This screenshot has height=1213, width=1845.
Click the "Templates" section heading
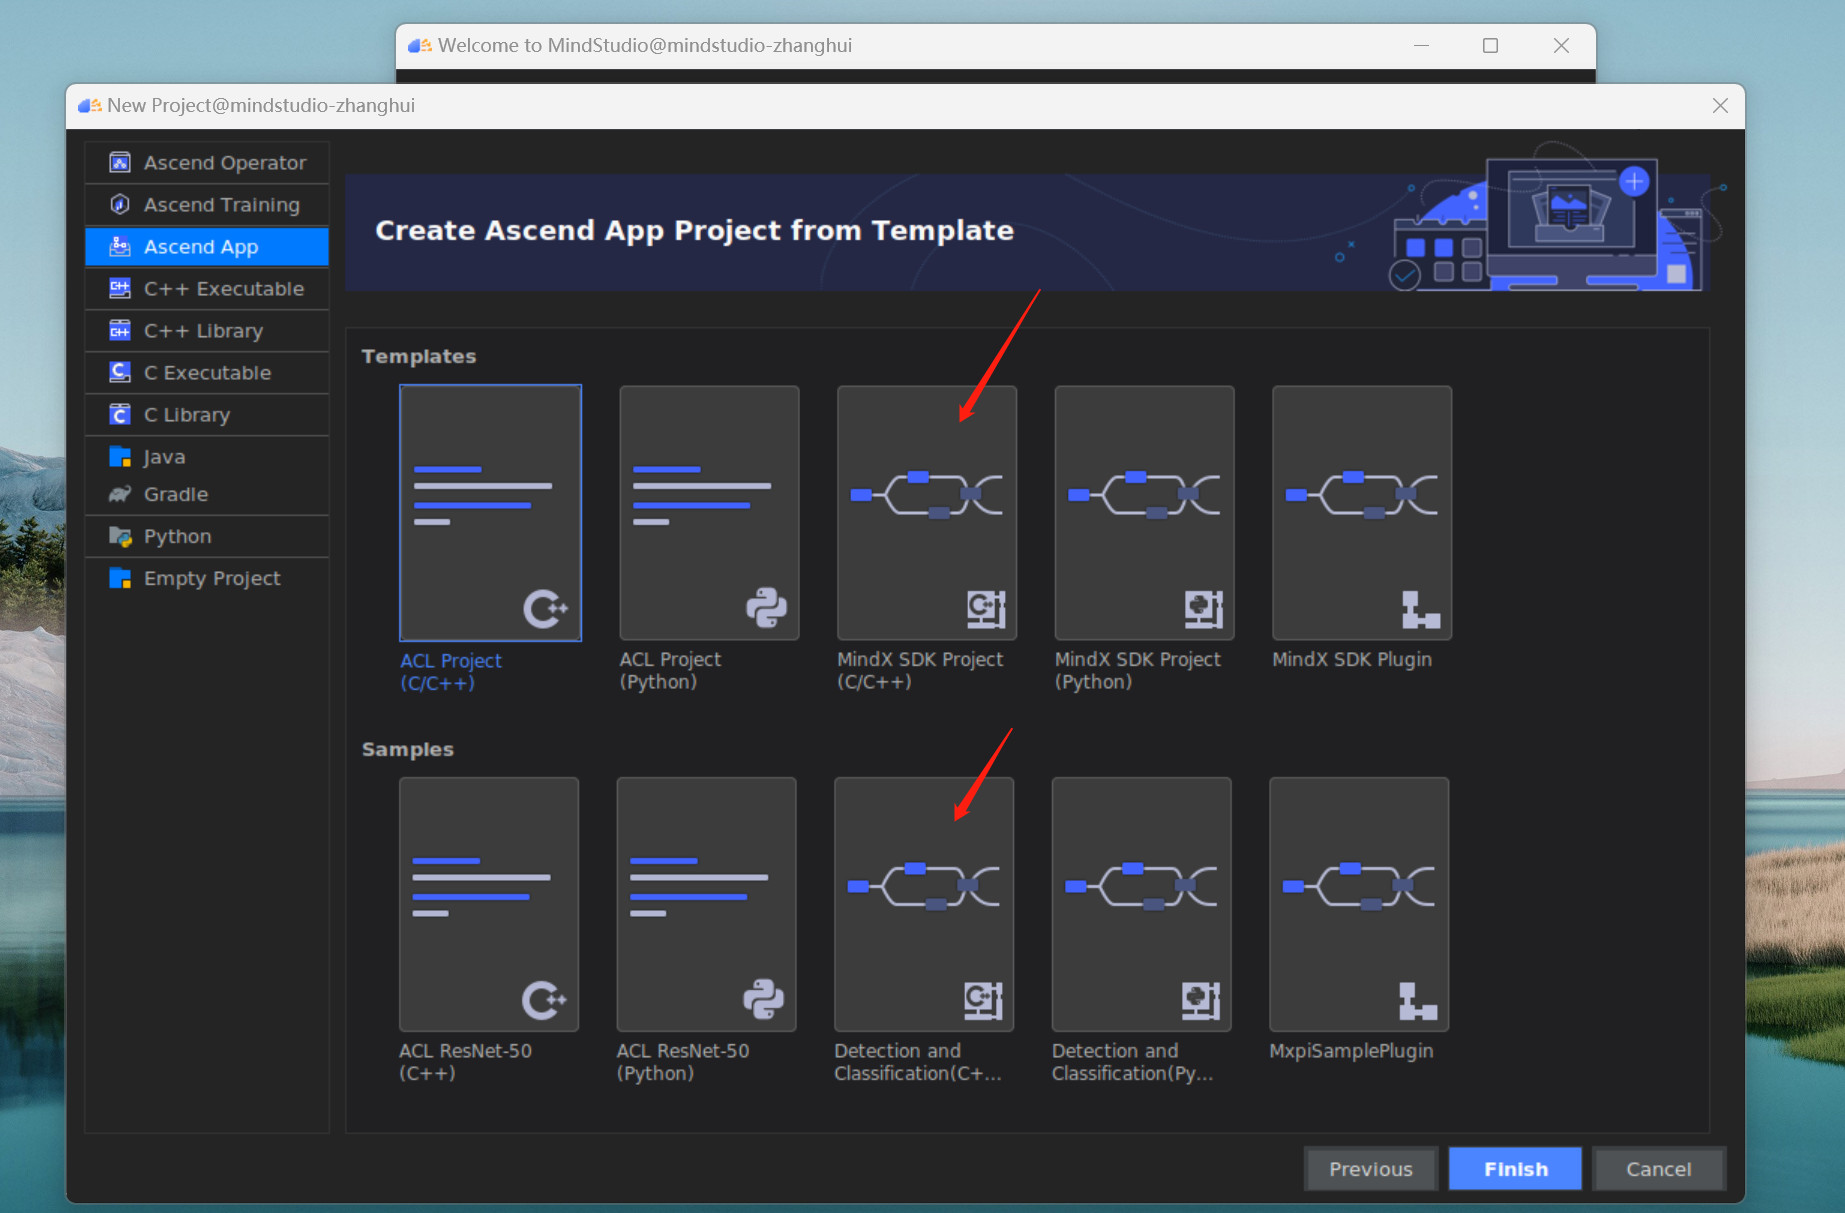[x=419, y=356]
